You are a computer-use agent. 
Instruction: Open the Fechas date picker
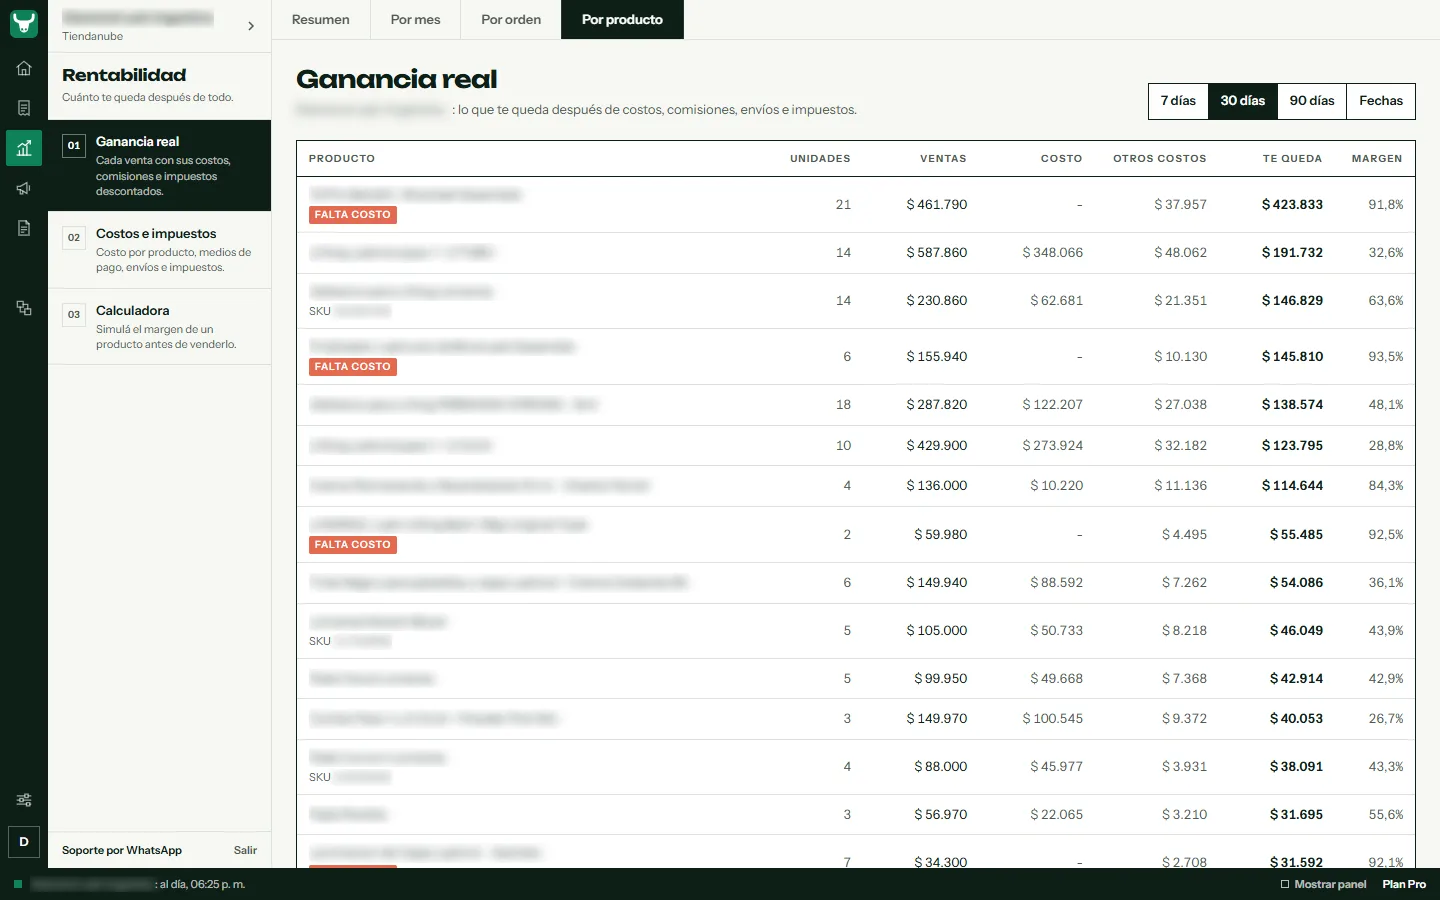[x=1381, y=101]
